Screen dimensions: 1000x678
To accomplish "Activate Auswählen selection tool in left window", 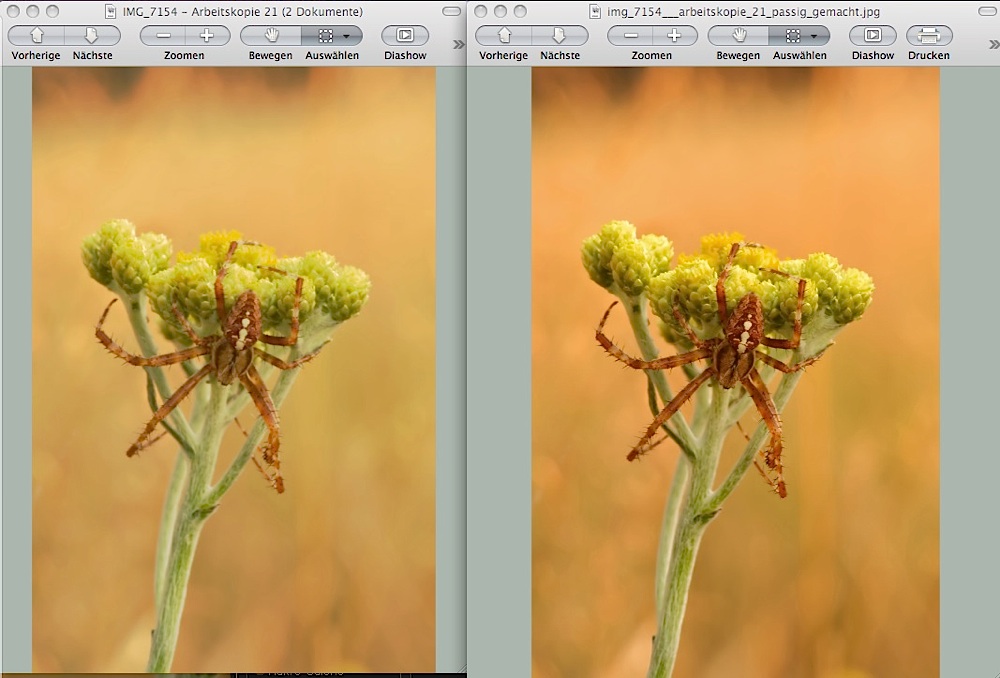I will click(325, 35).
